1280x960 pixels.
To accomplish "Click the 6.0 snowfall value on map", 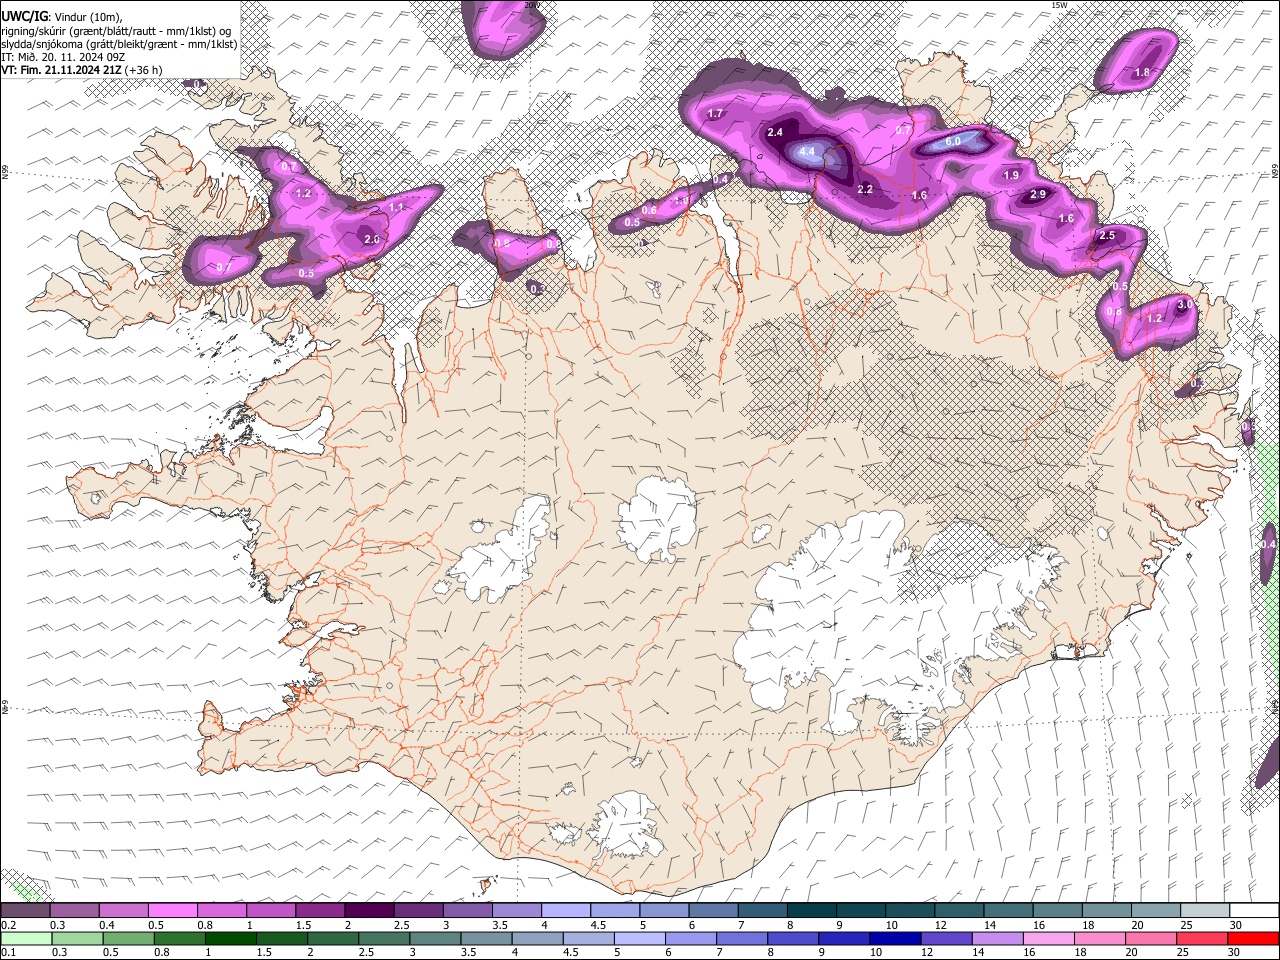I will (x=952, y=142).
